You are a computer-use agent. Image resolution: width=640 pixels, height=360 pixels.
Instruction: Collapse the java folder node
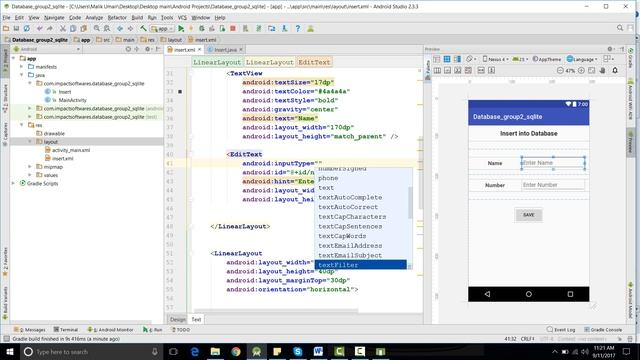click(22, 75)
